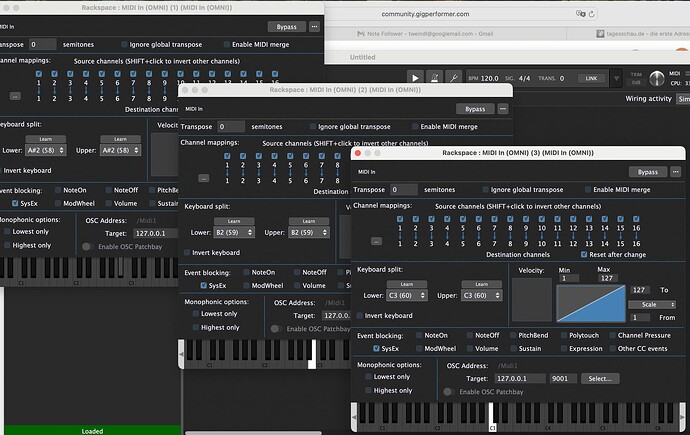Click Learn above Upper split in window (3)
Screen dimensions: 690x435
pos(481,284)
